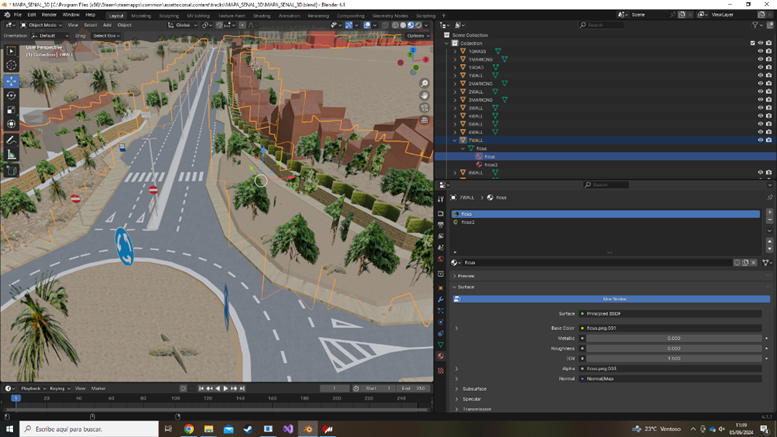
Task: Hide the 1ROAD object in viewport
Action: click(x=760, y=67)
